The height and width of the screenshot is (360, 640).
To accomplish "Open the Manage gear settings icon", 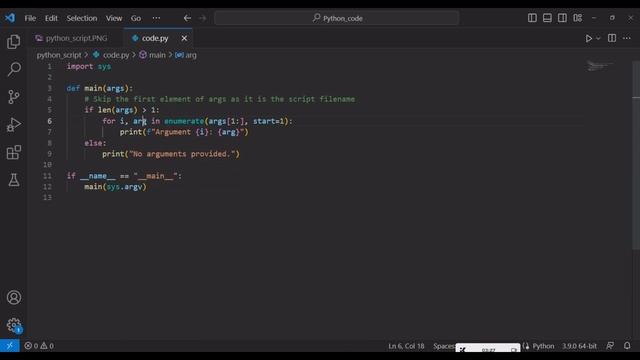I will pos(13,325).
